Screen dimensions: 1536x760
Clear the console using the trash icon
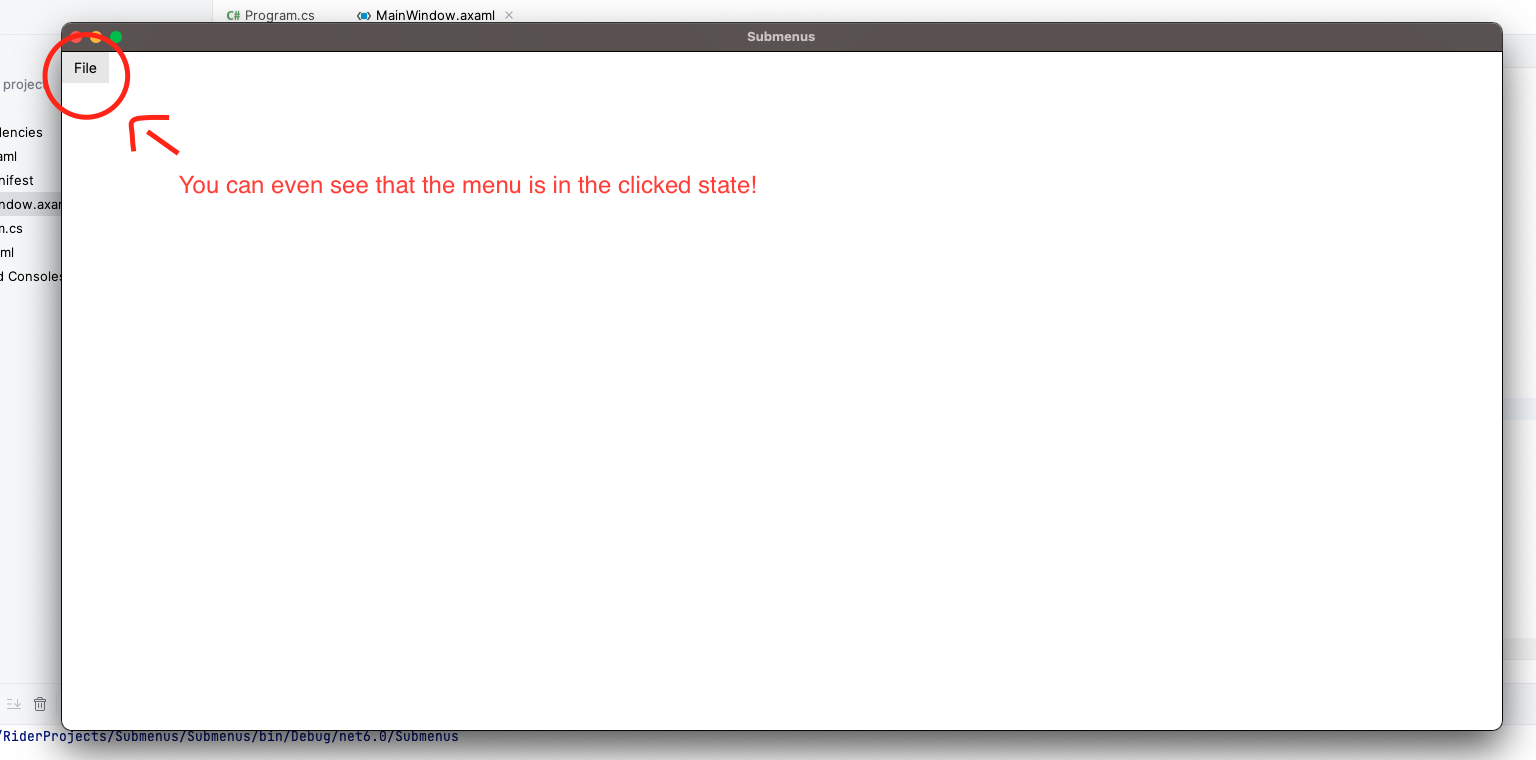tap(39, 703)
